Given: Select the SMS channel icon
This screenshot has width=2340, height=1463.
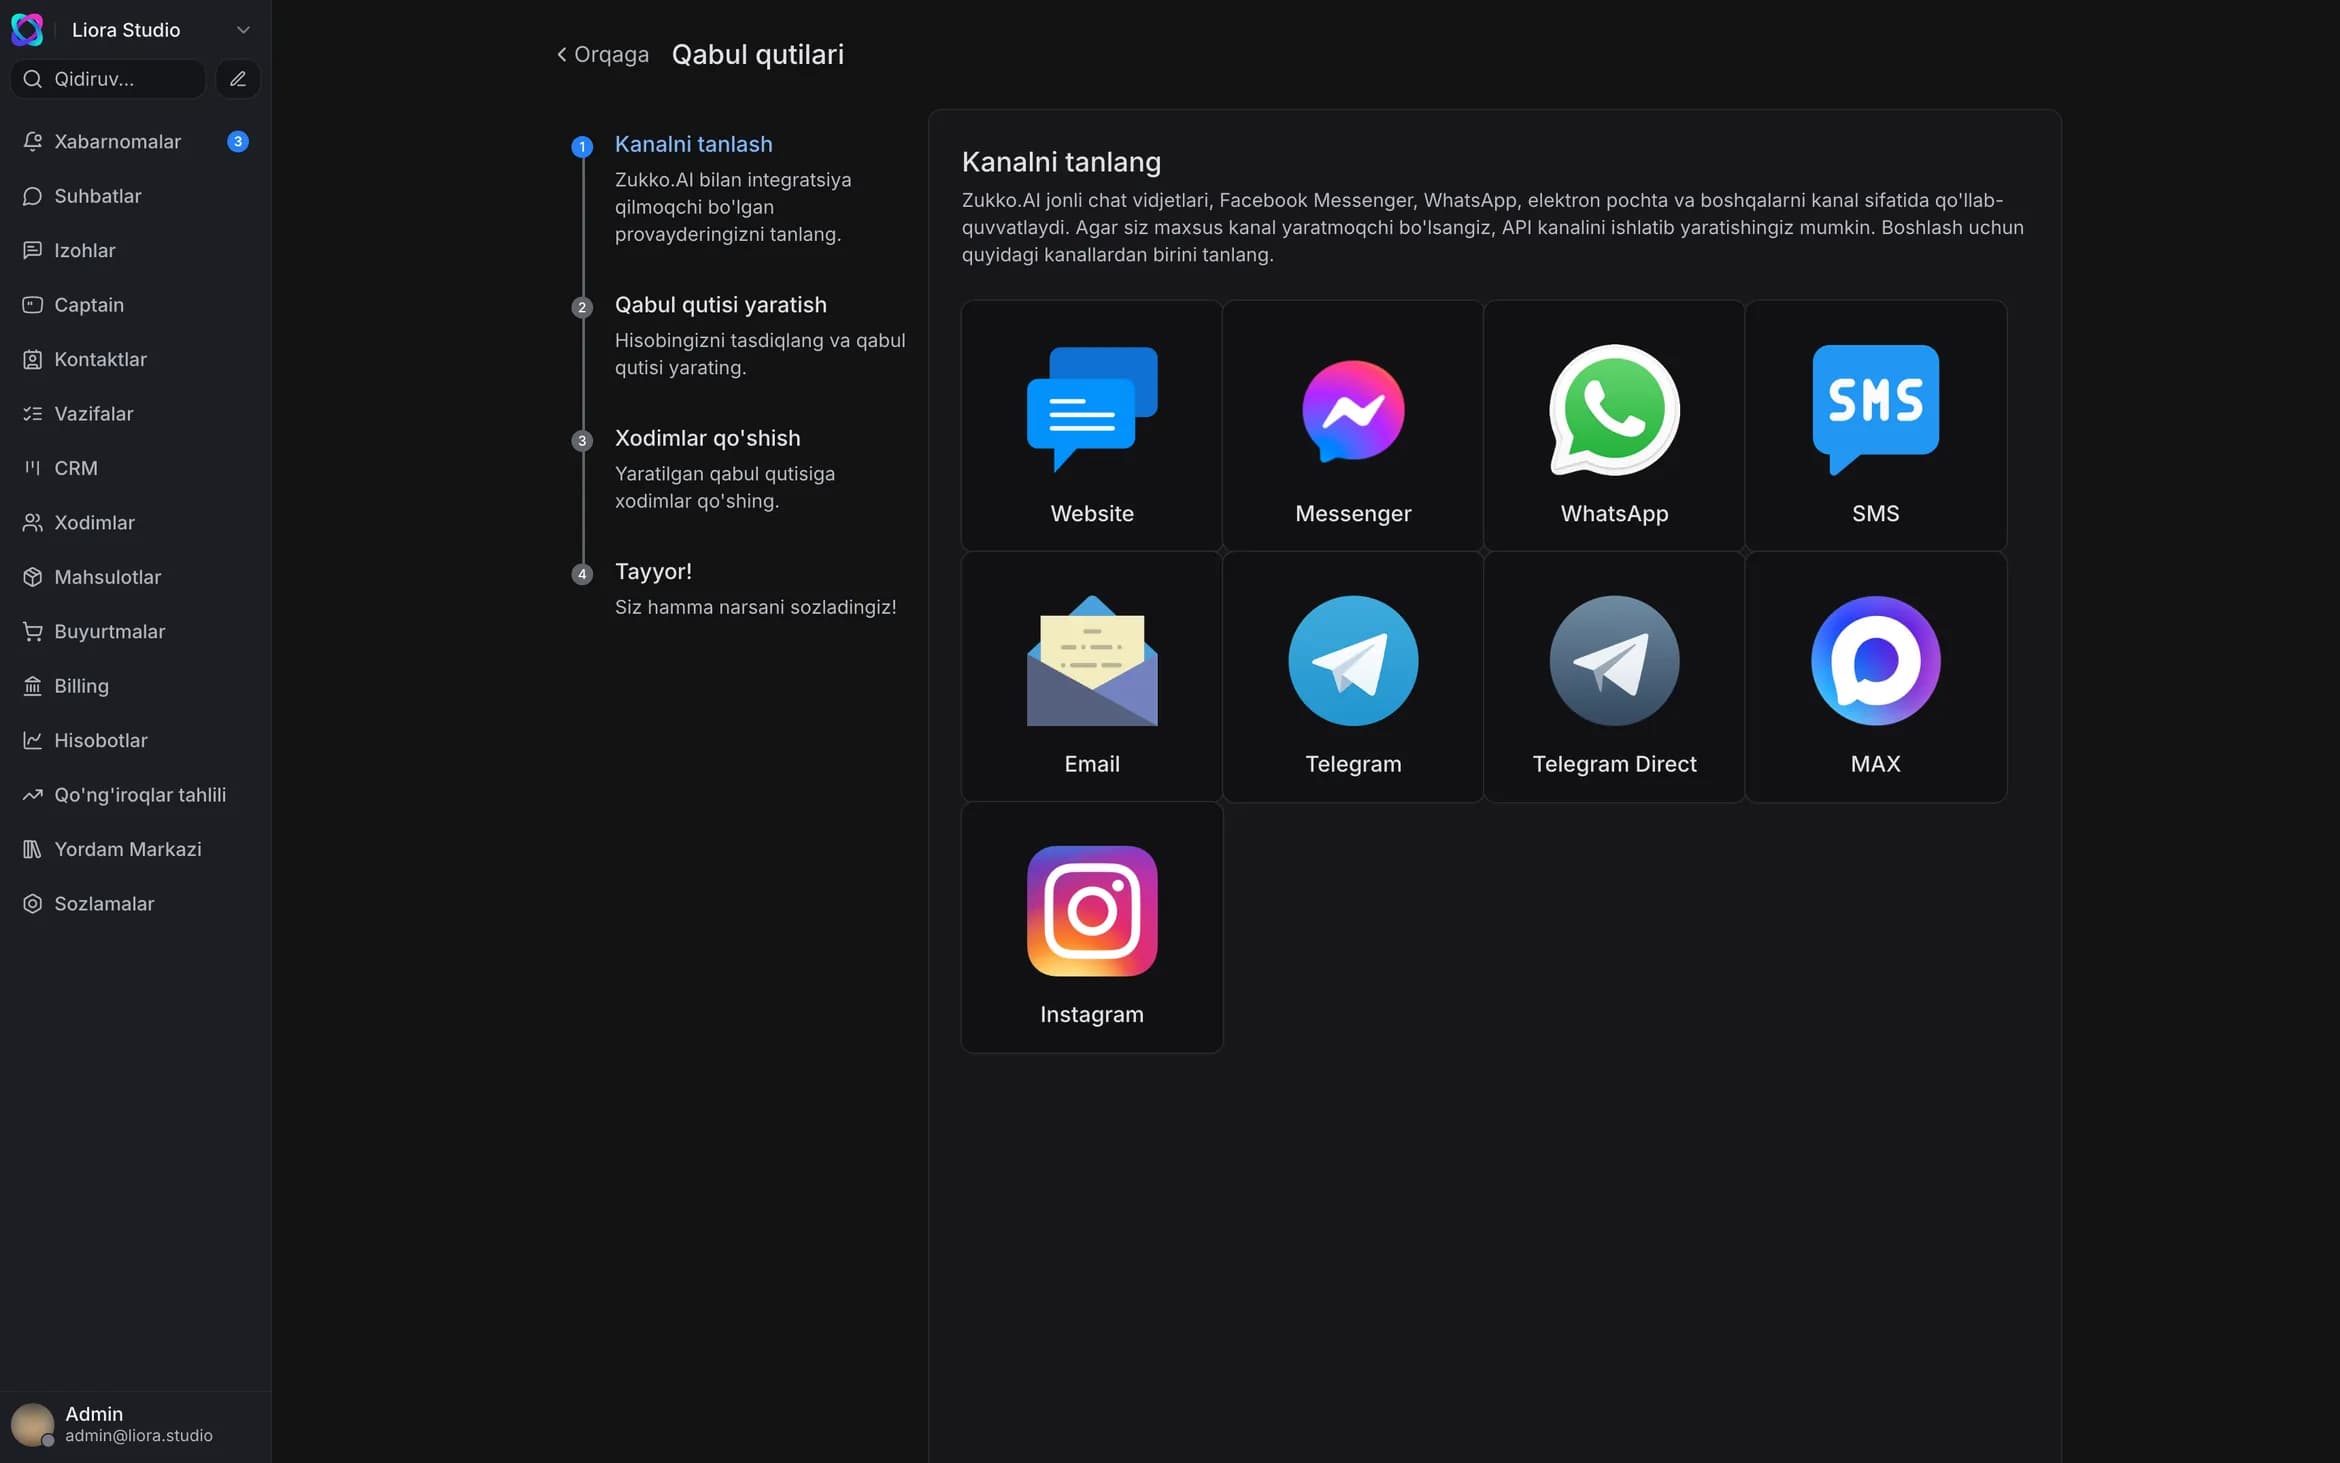Looking at the screenshot, I should 1875,410.
